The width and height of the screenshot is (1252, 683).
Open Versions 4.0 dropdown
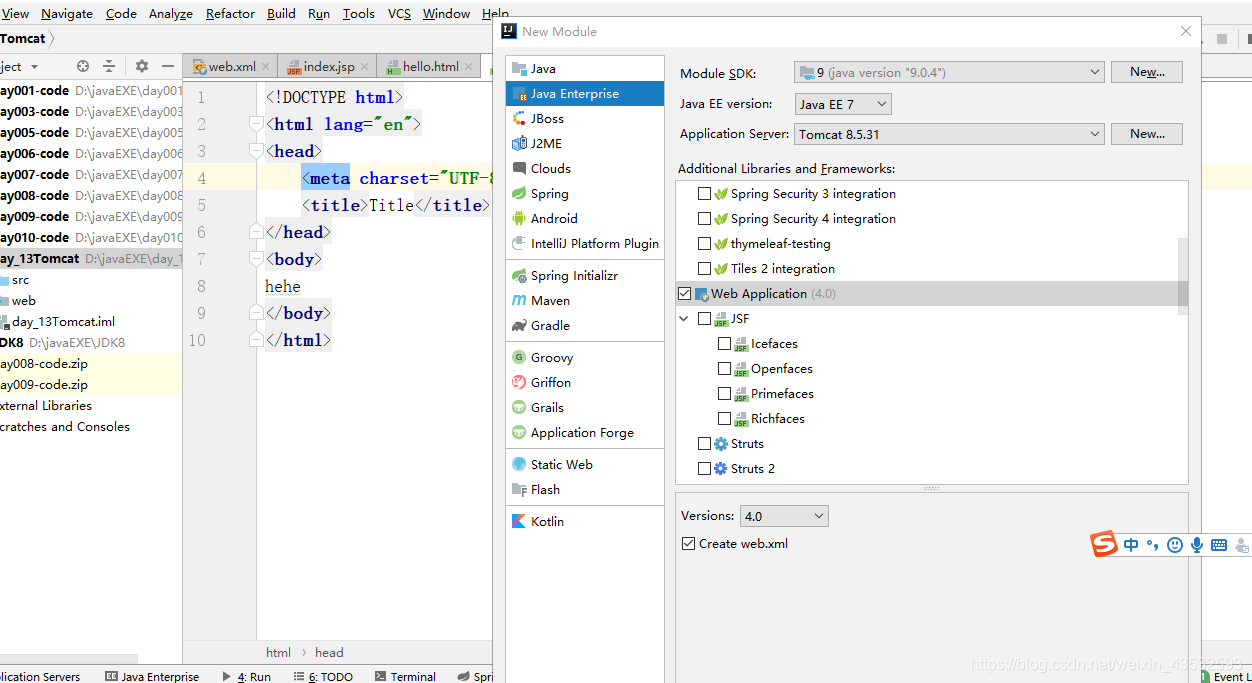[784, 516]
